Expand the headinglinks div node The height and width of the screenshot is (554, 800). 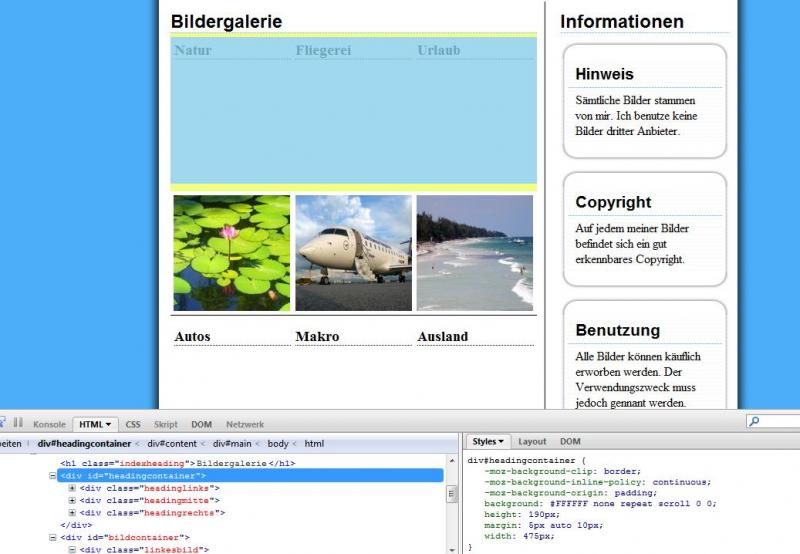click(x=72, y=488)
